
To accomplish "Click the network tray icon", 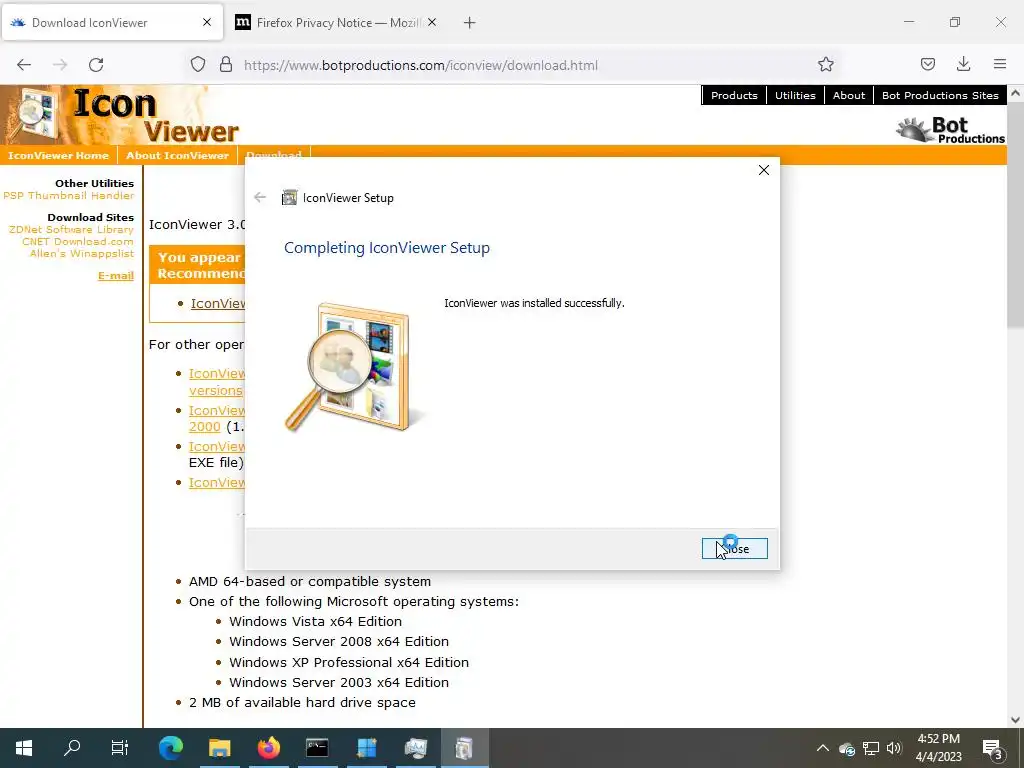I will click(x=871, y=748).
